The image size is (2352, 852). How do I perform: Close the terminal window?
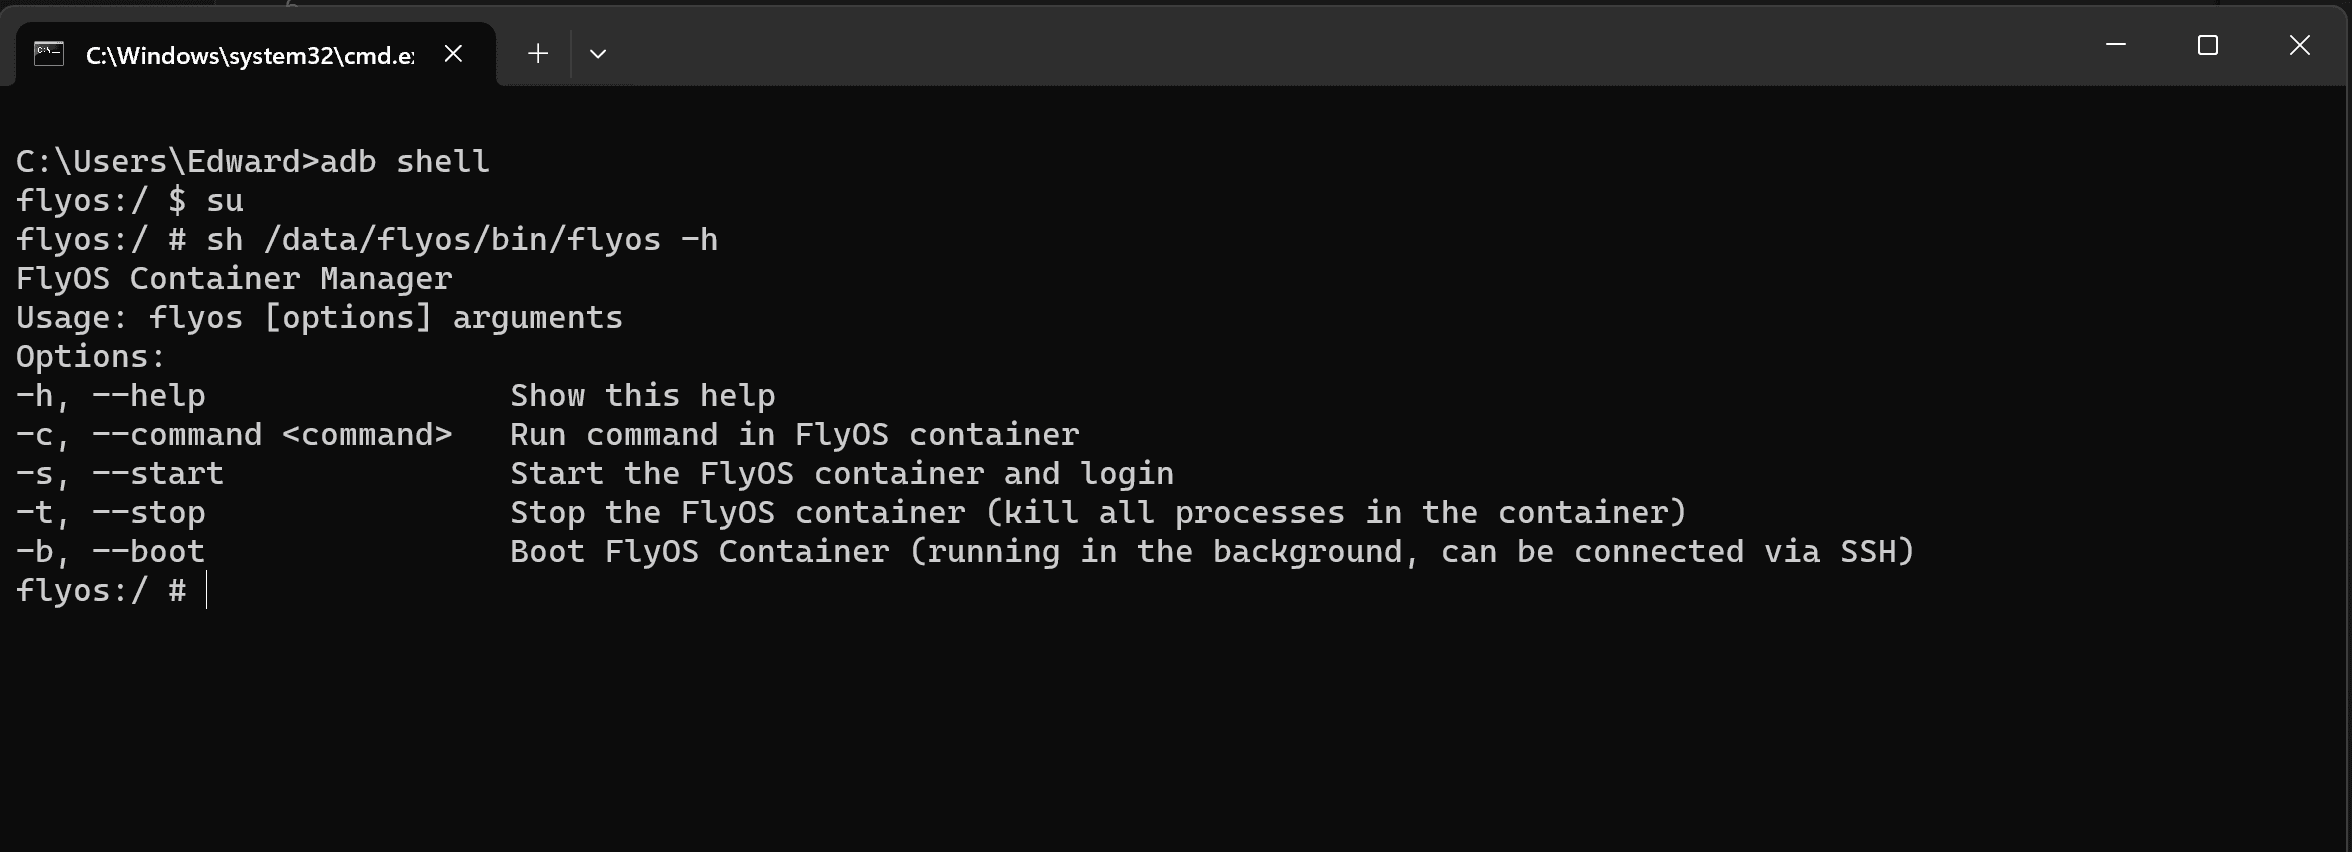(x=2300, y=45)
